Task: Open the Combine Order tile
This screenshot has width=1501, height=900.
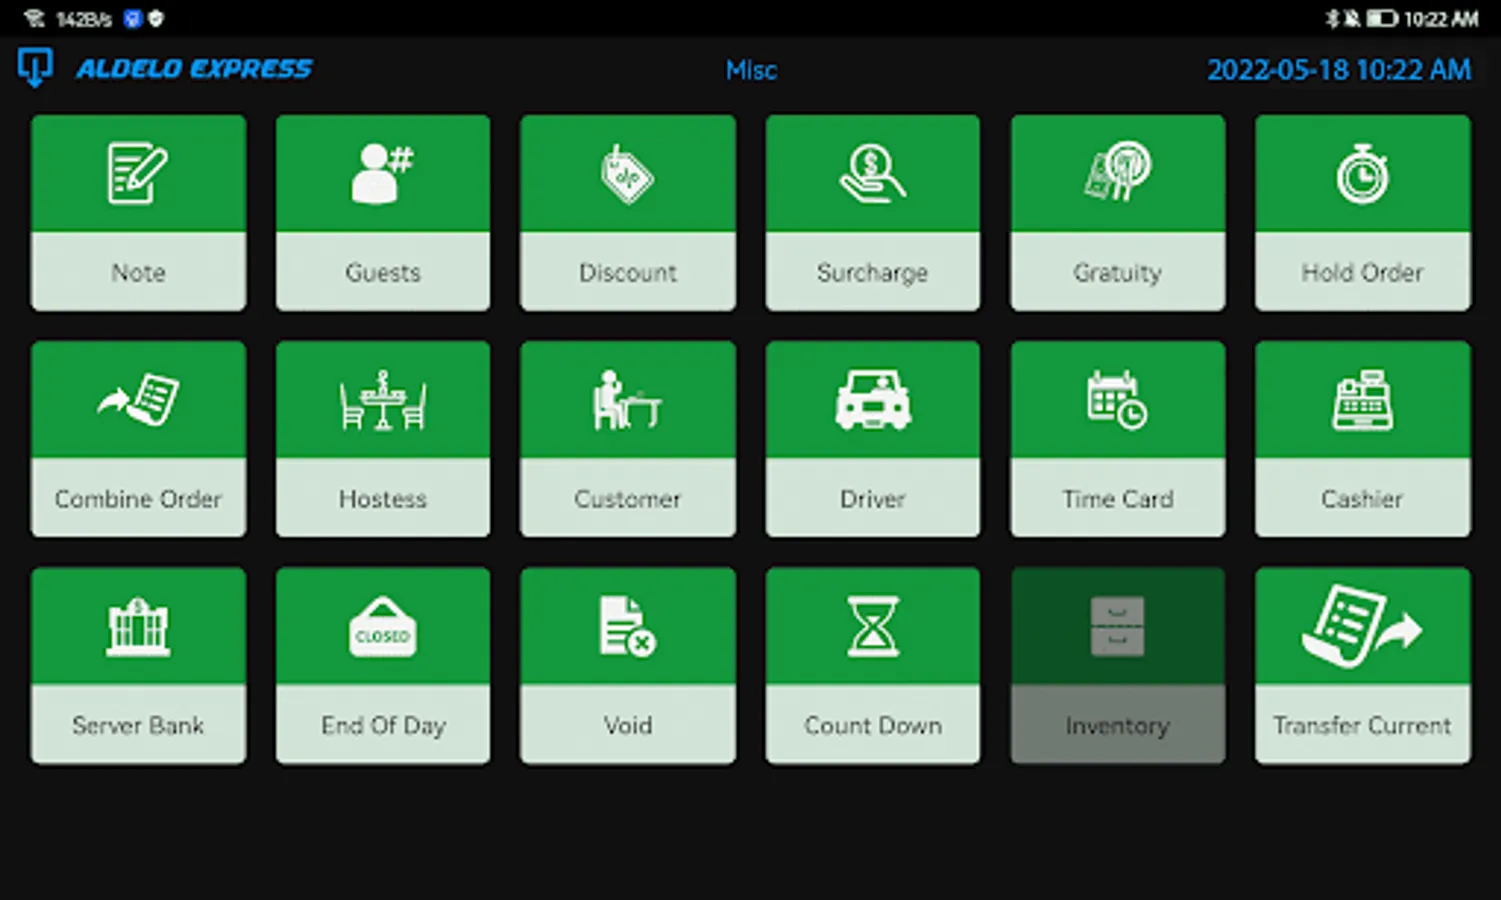Action: click(x=138, y=439)
